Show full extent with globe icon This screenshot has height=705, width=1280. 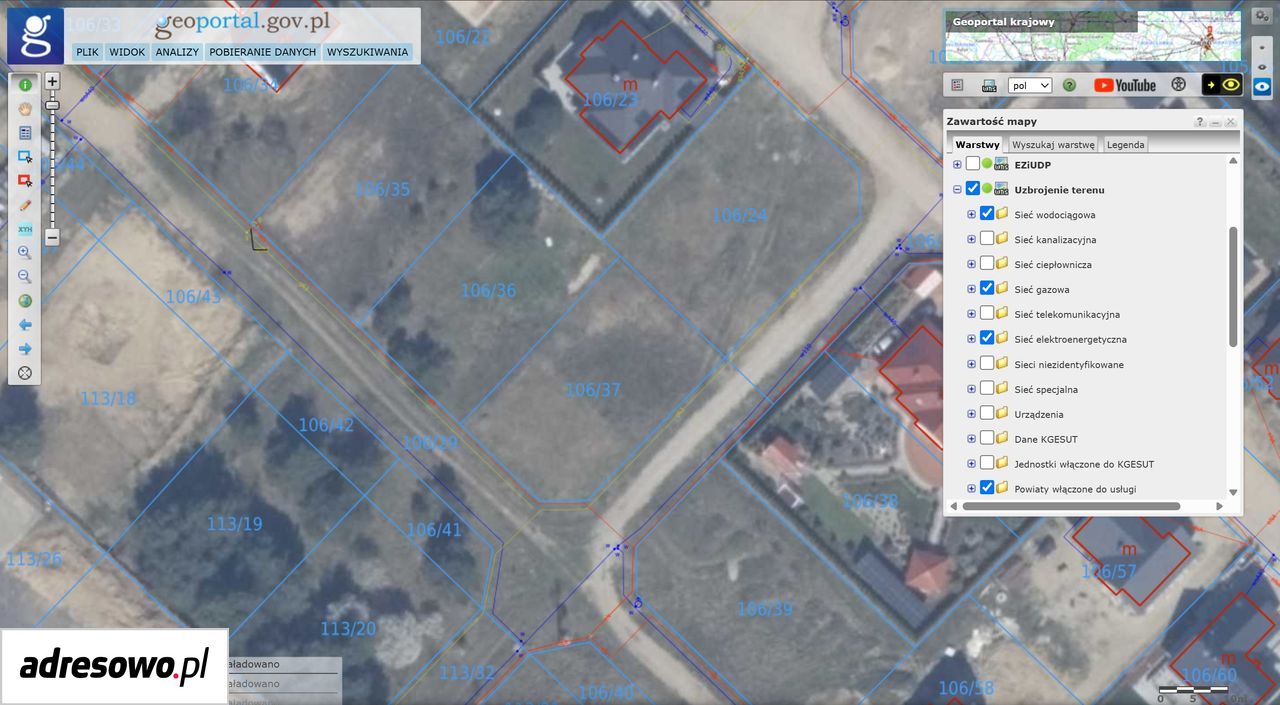[25, 301]
